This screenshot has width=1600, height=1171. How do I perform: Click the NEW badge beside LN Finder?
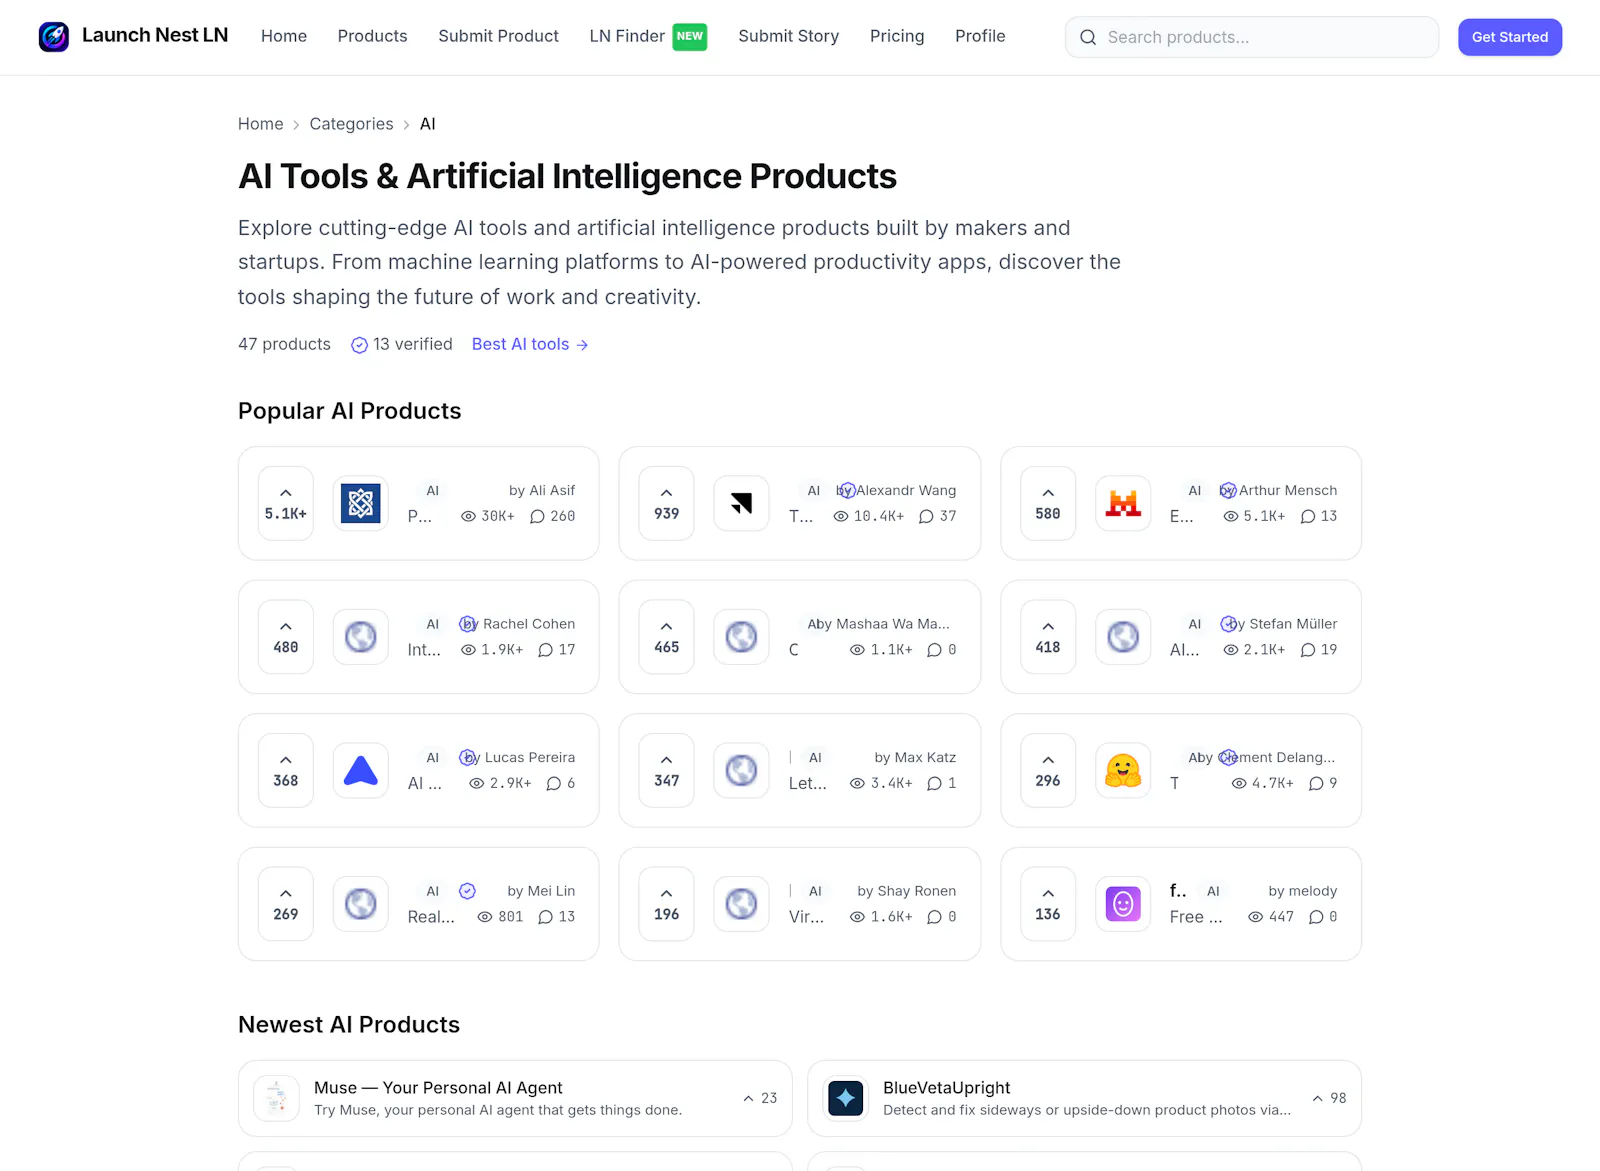690,36
